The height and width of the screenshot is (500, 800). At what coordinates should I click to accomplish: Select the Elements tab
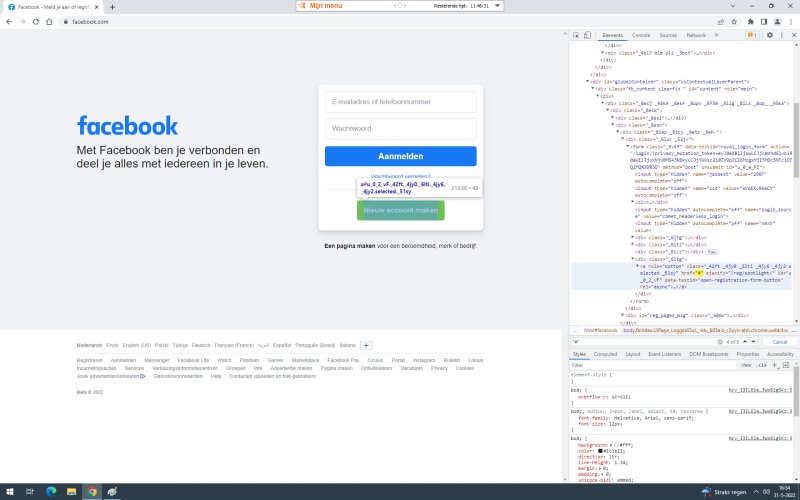(x=612, y=35)
